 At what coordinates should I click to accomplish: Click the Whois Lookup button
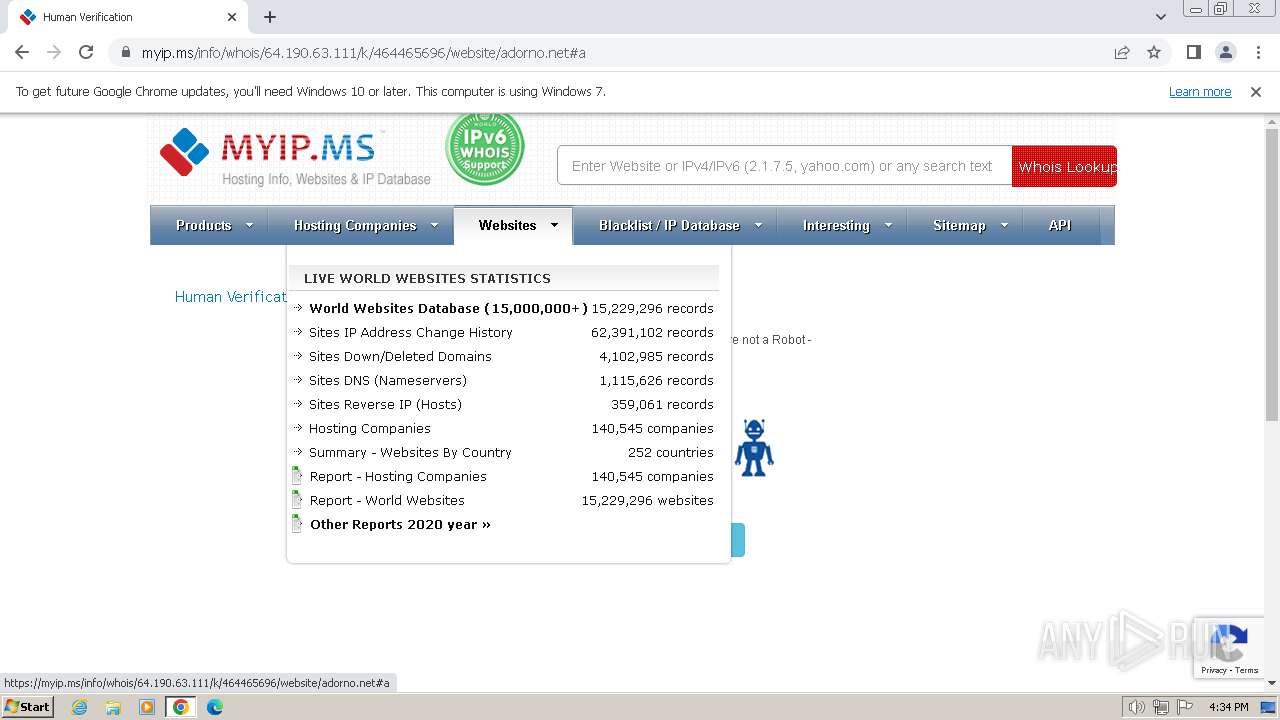[x=1064, y=166]
